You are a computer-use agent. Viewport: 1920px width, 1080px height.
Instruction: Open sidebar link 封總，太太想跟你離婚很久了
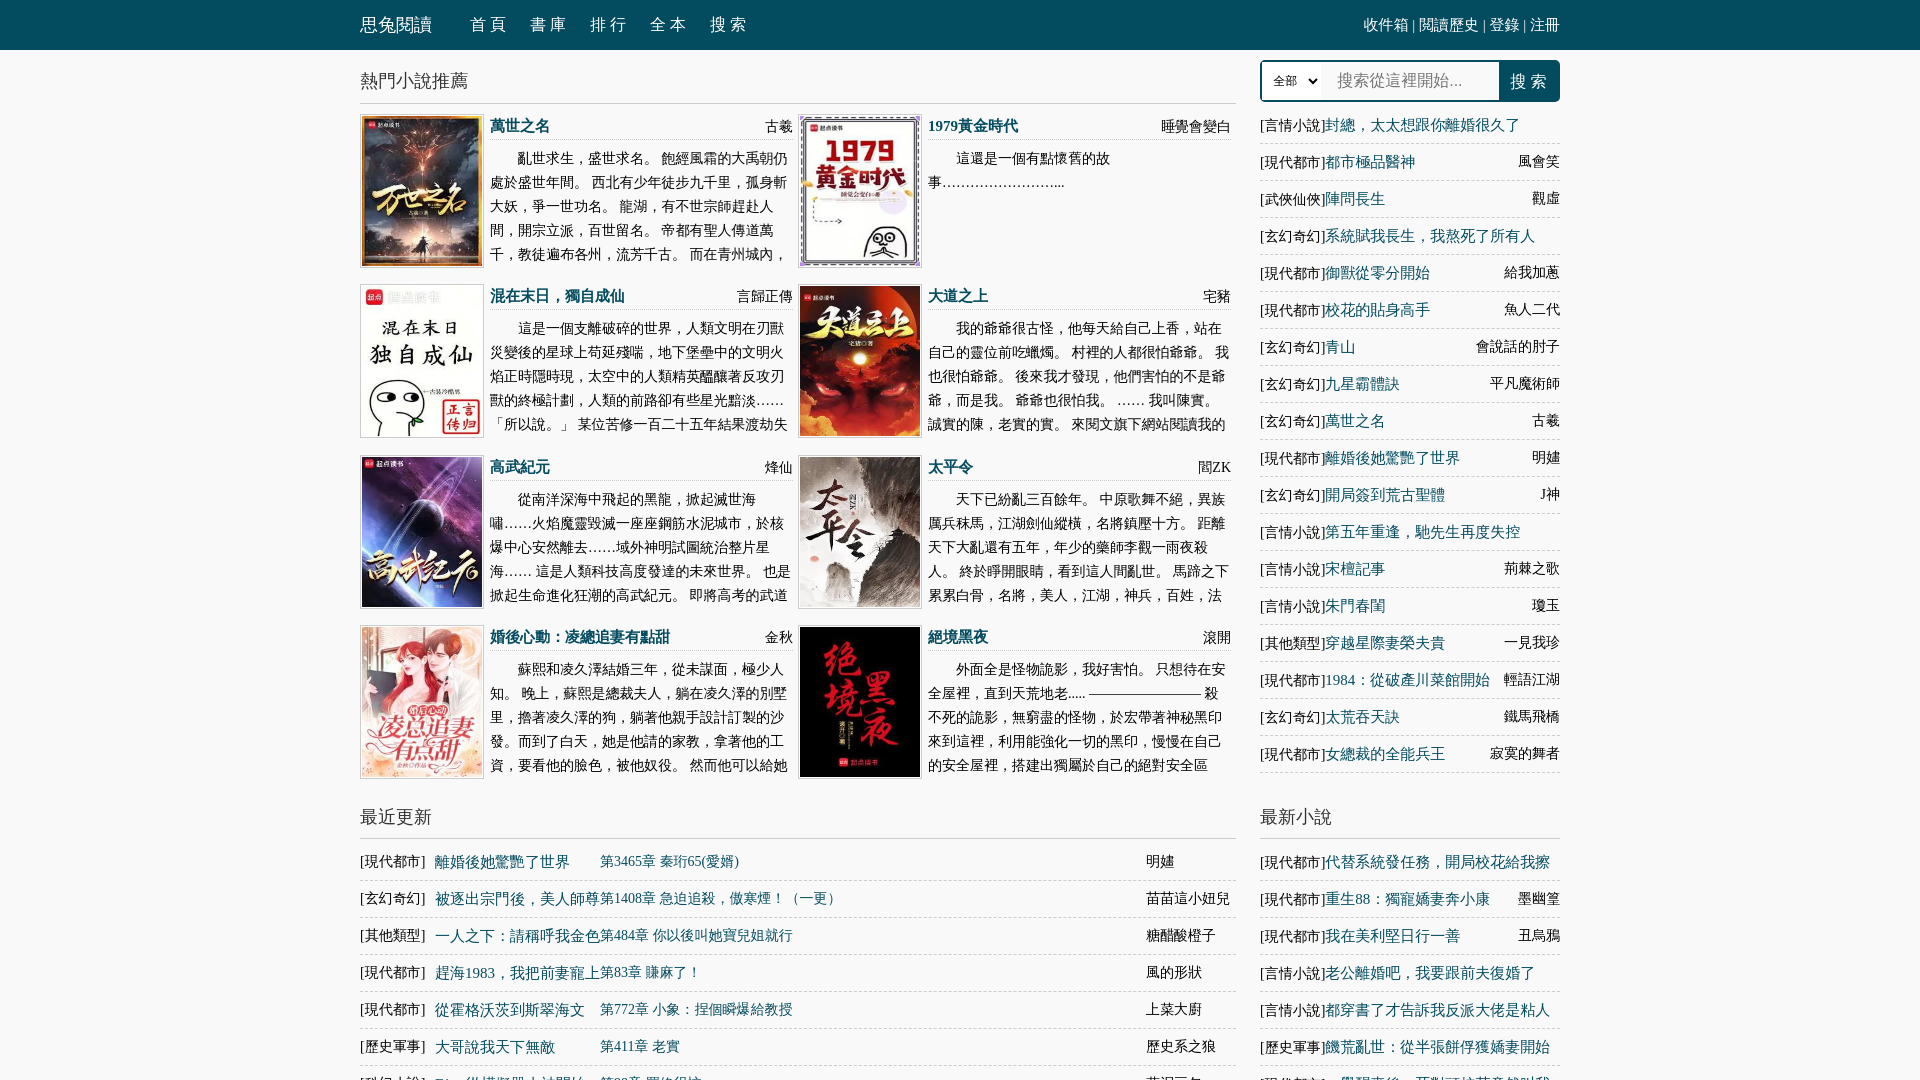(1422, 125)
